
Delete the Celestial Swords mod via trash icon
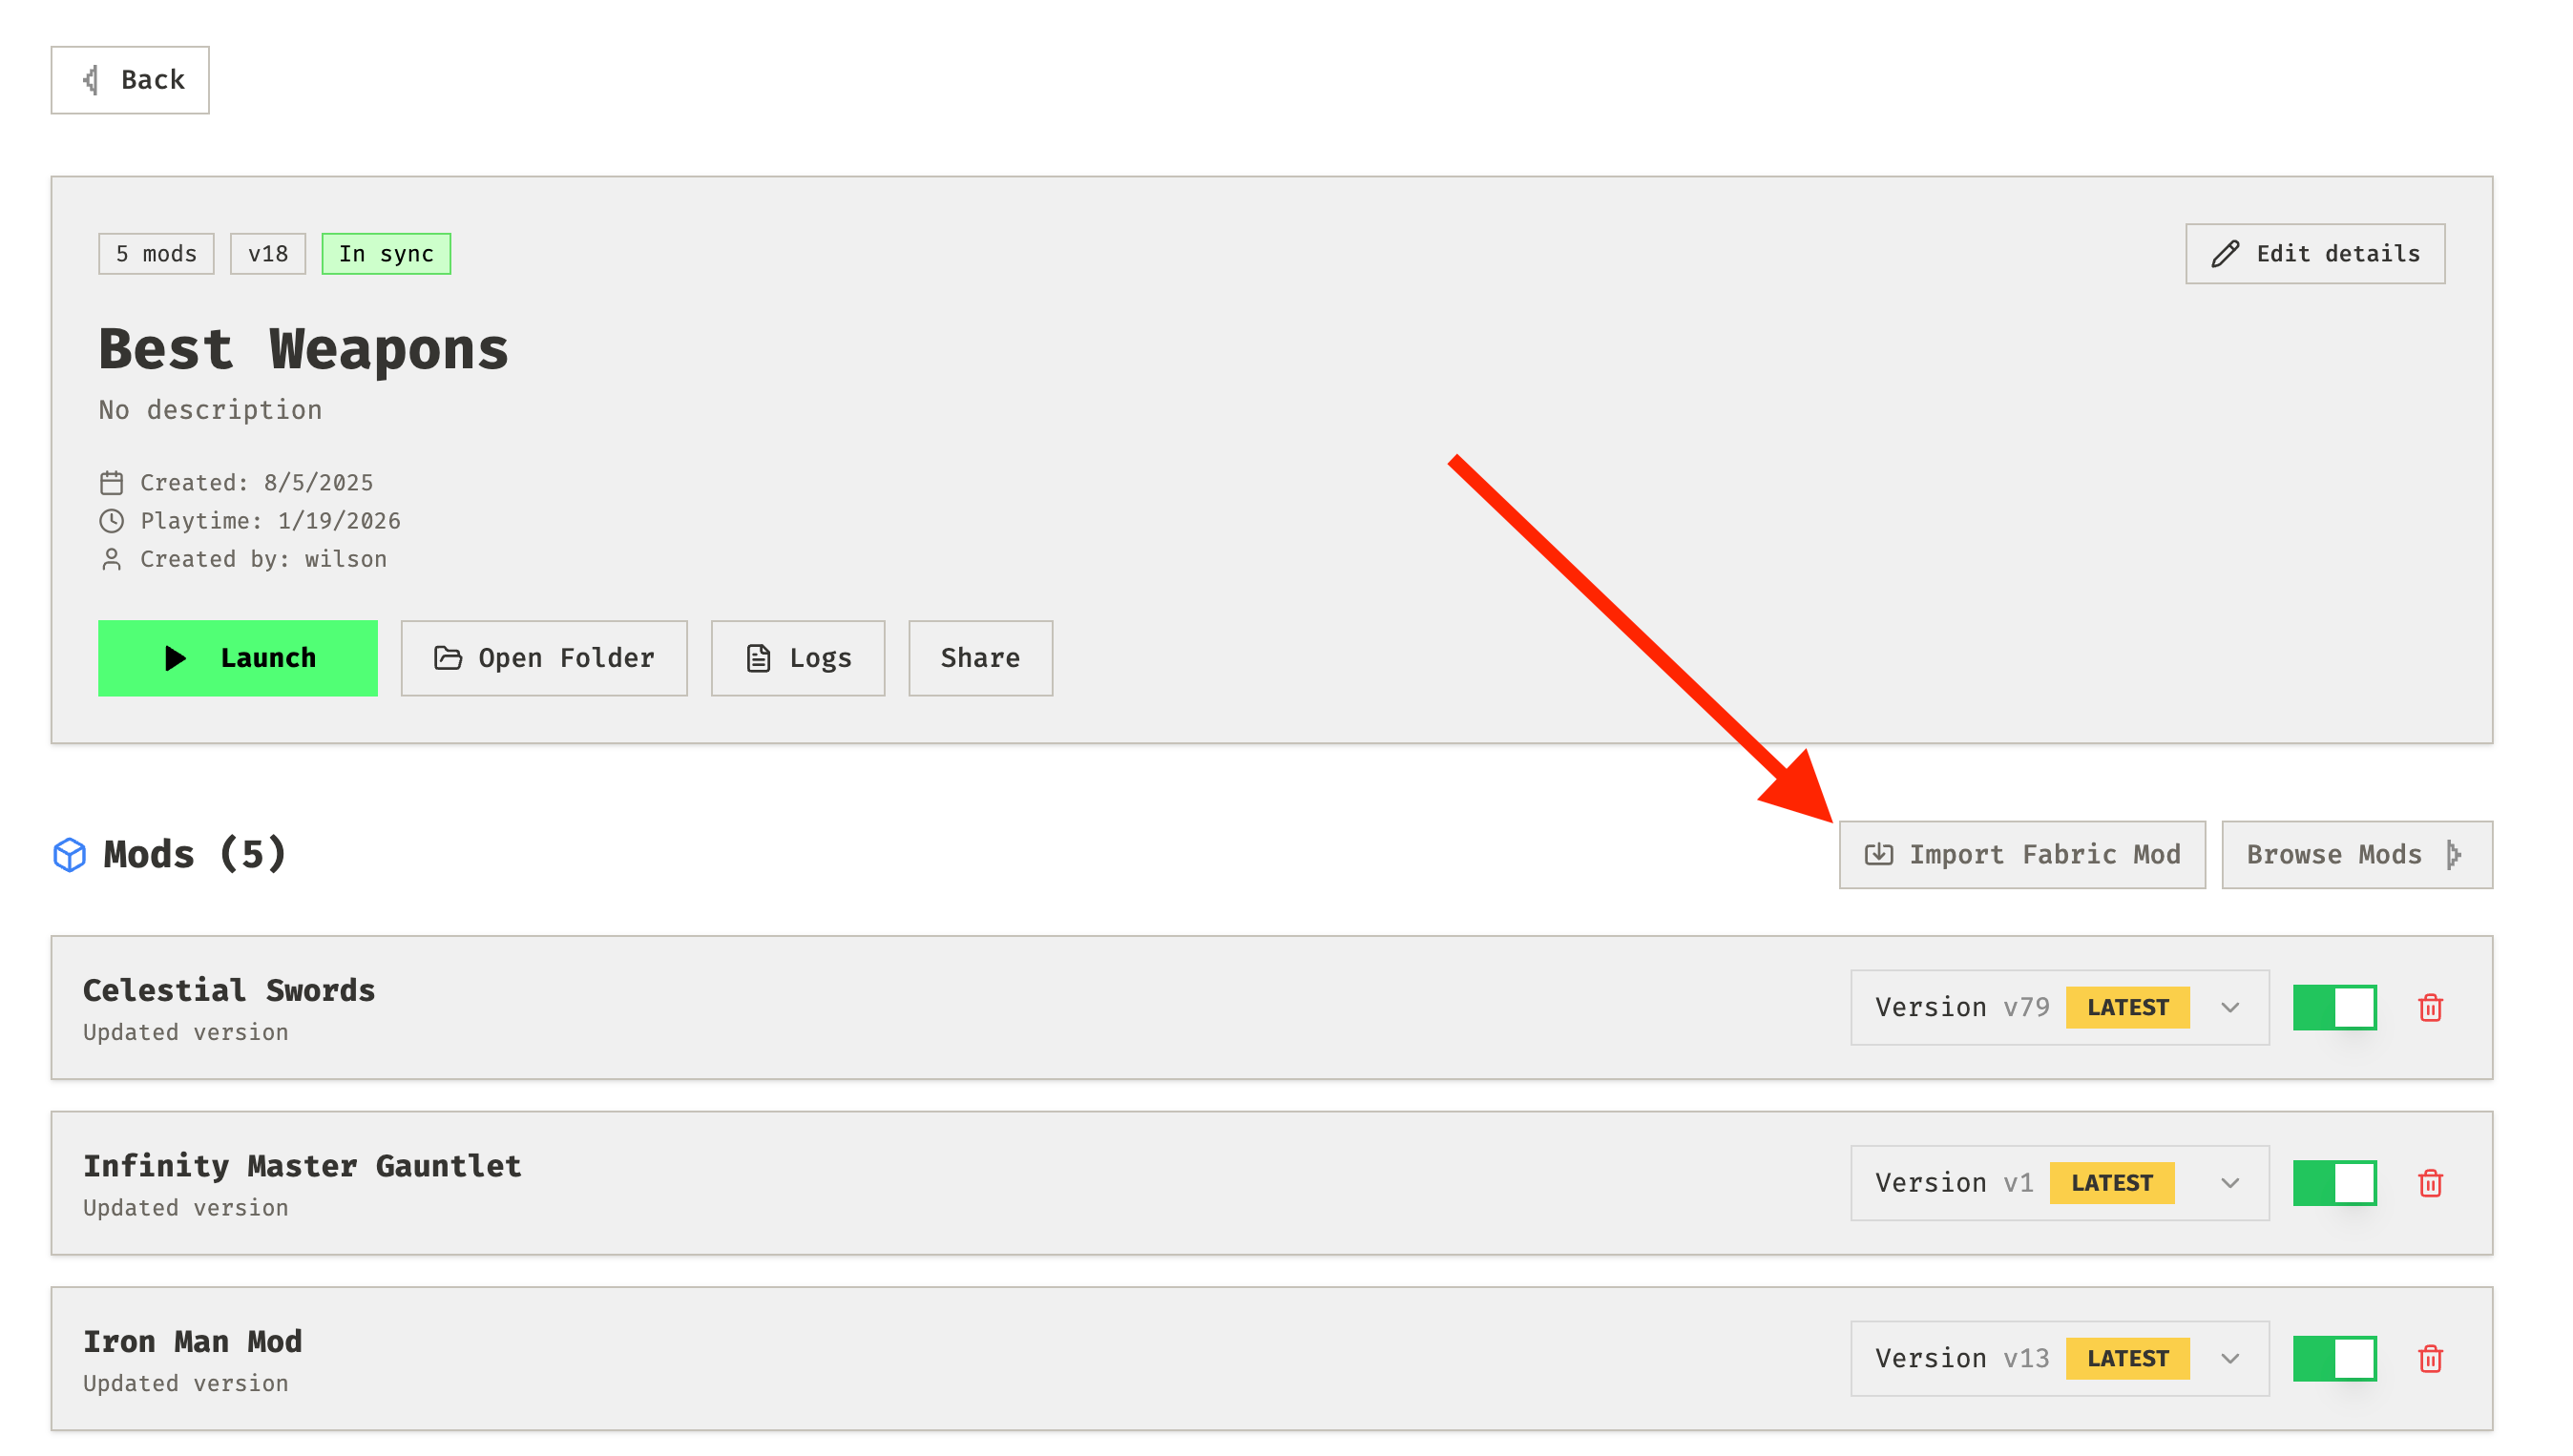click(x=2430, y=1007)
